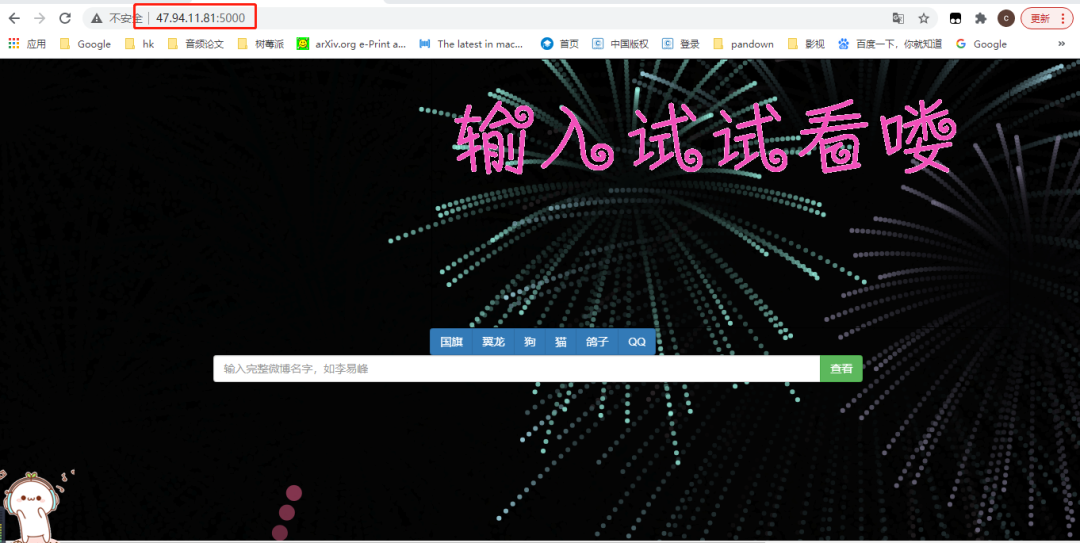Open the 首页 bookmark
Screen dimensions: 1080x543
click(560, 44)
